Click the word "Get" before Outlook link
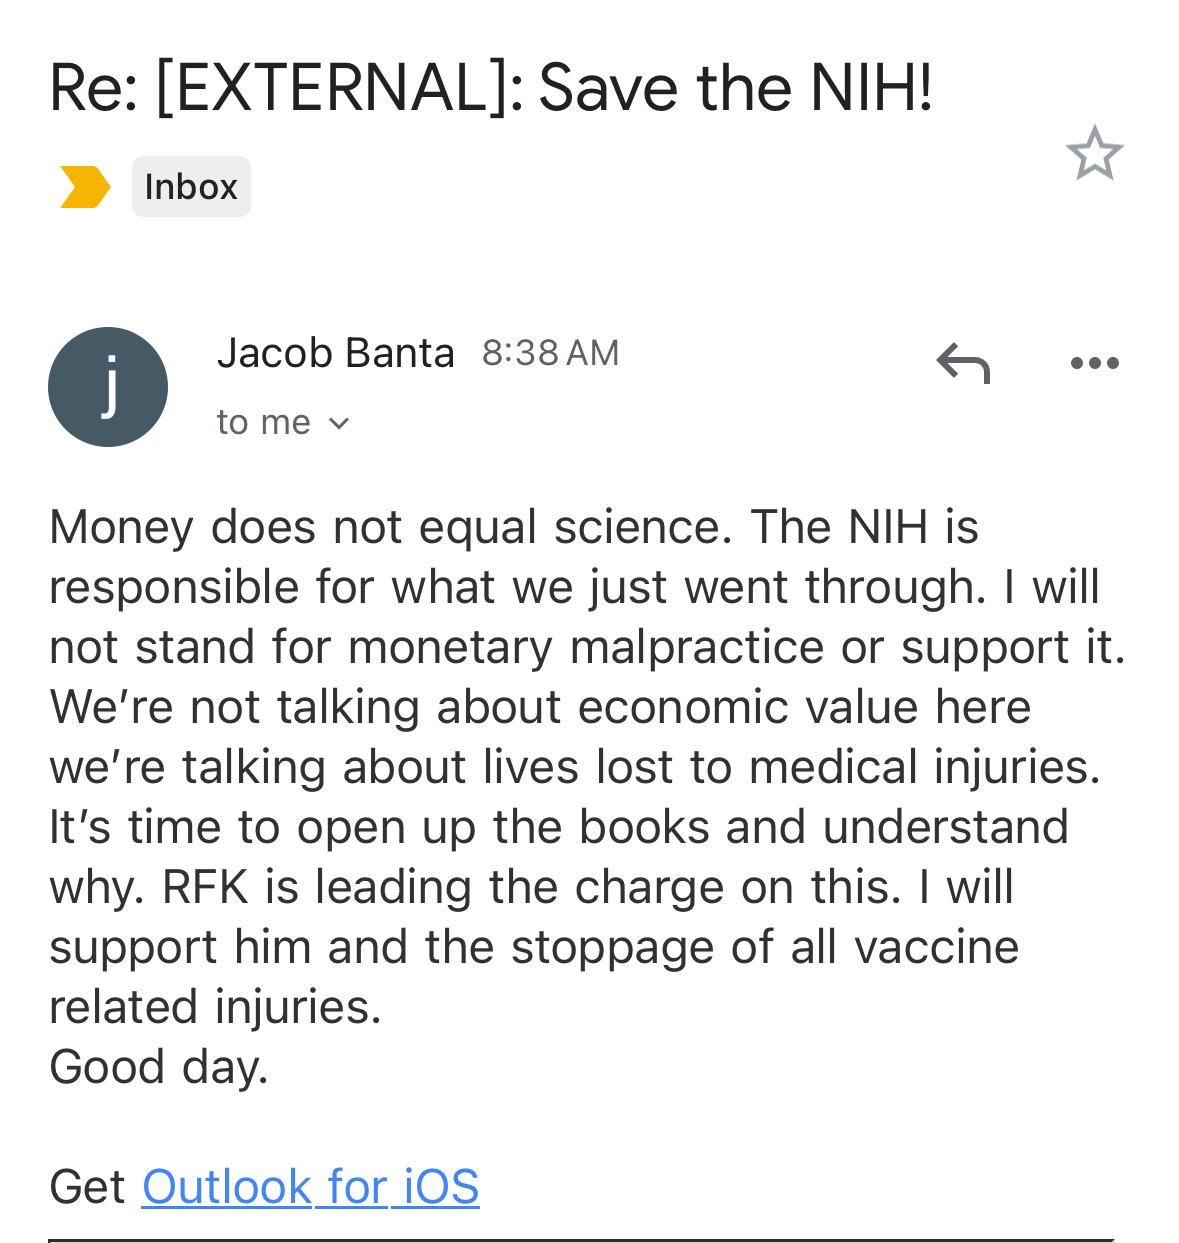 (87, 1187)
